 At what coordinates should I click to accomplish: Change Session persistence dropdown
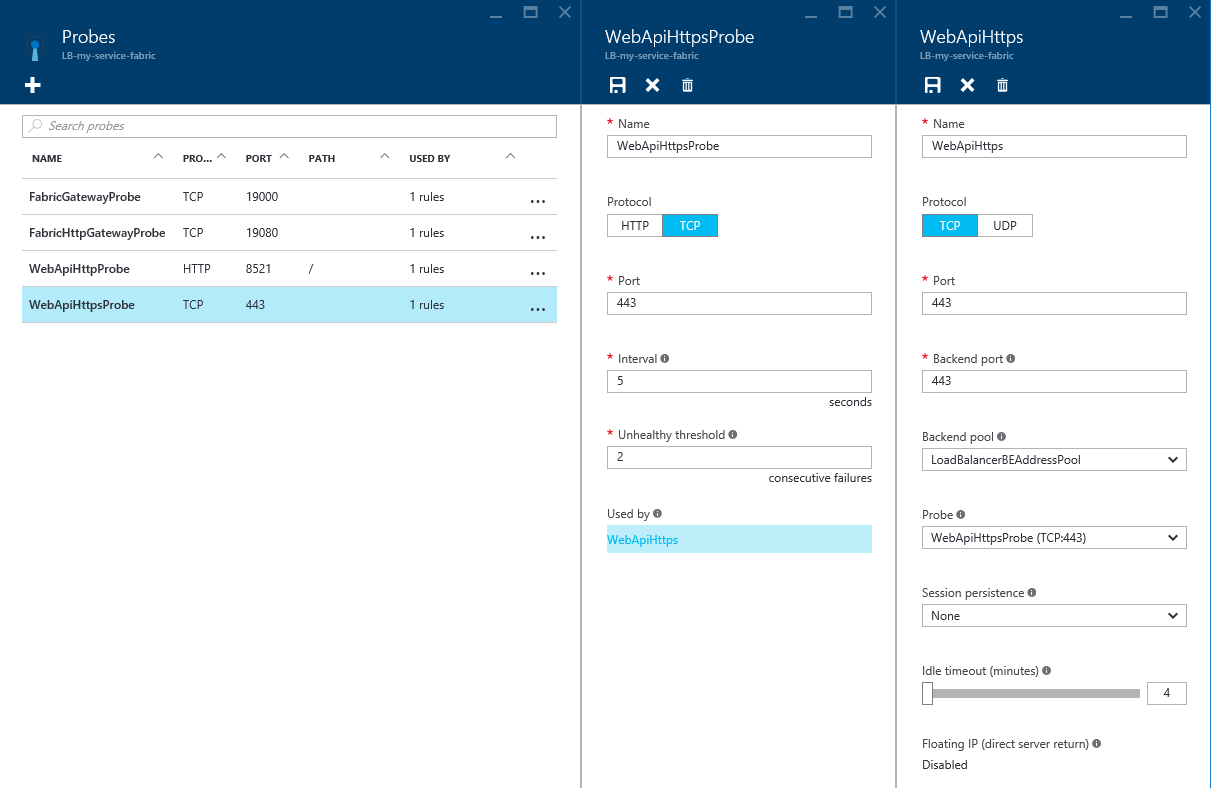pos(1053,615)
